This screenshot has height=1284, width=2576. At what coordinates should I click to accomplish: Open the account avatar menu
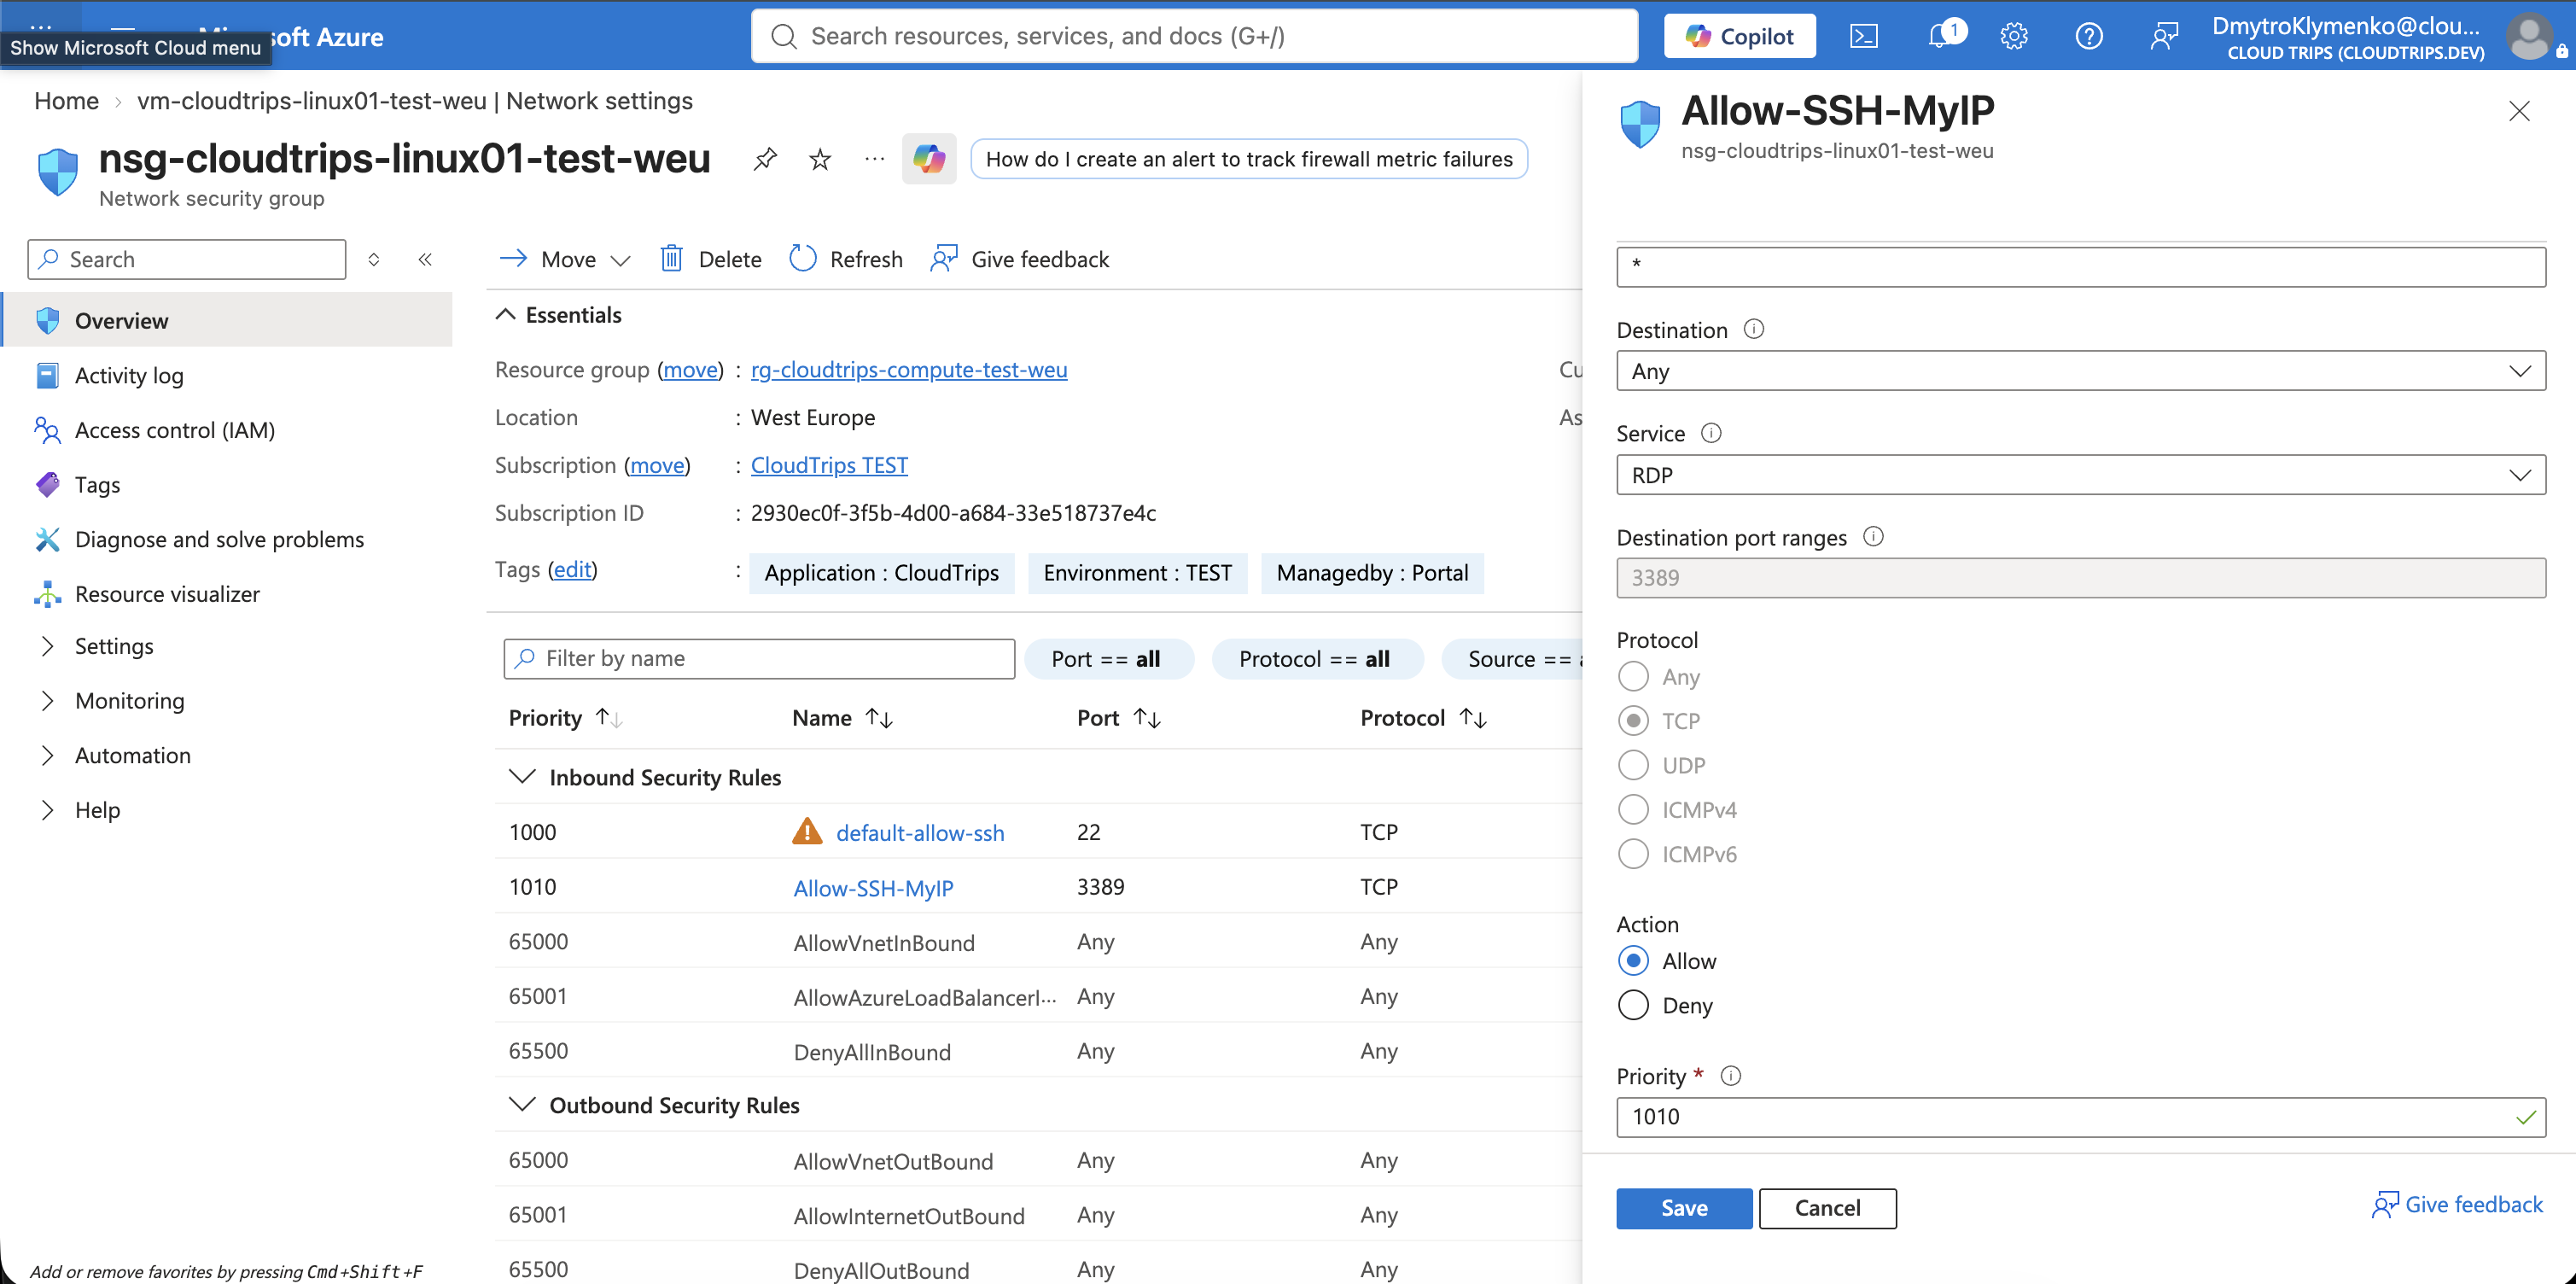[x=2529, y=37]
